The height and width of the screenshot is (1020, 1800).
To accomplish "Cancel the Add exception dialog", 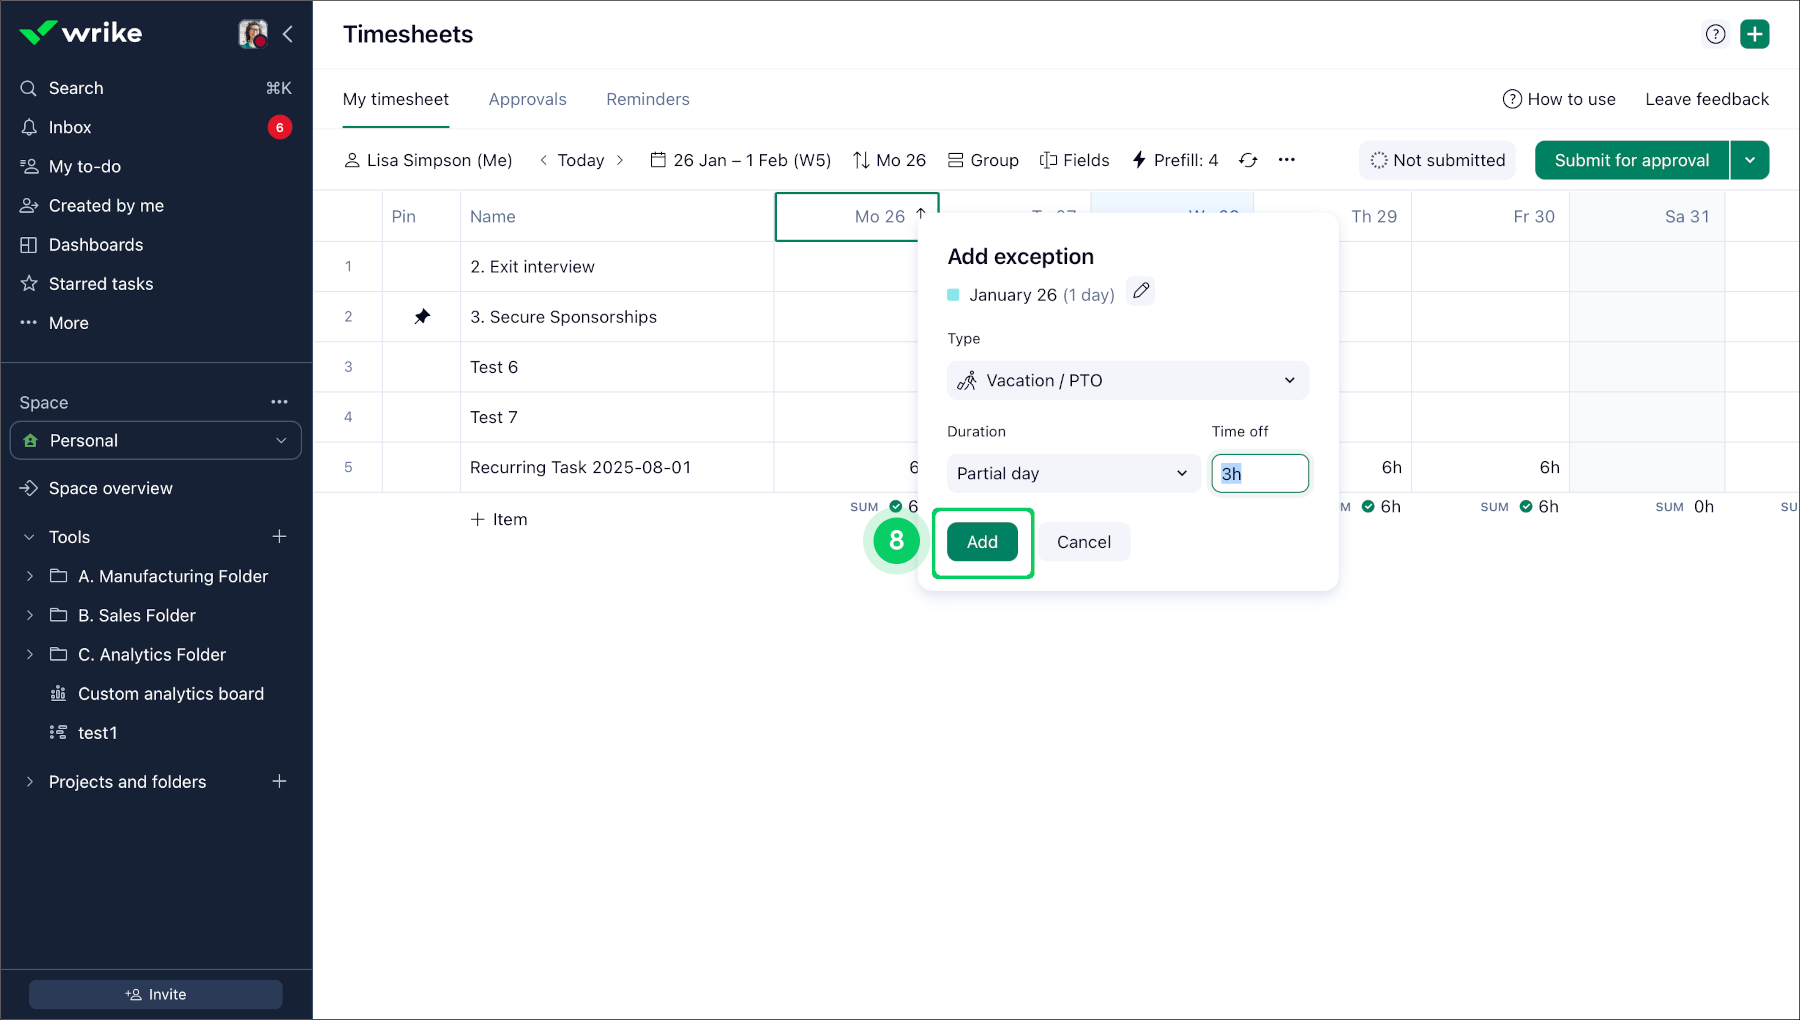I will [x=1083, y=542].
